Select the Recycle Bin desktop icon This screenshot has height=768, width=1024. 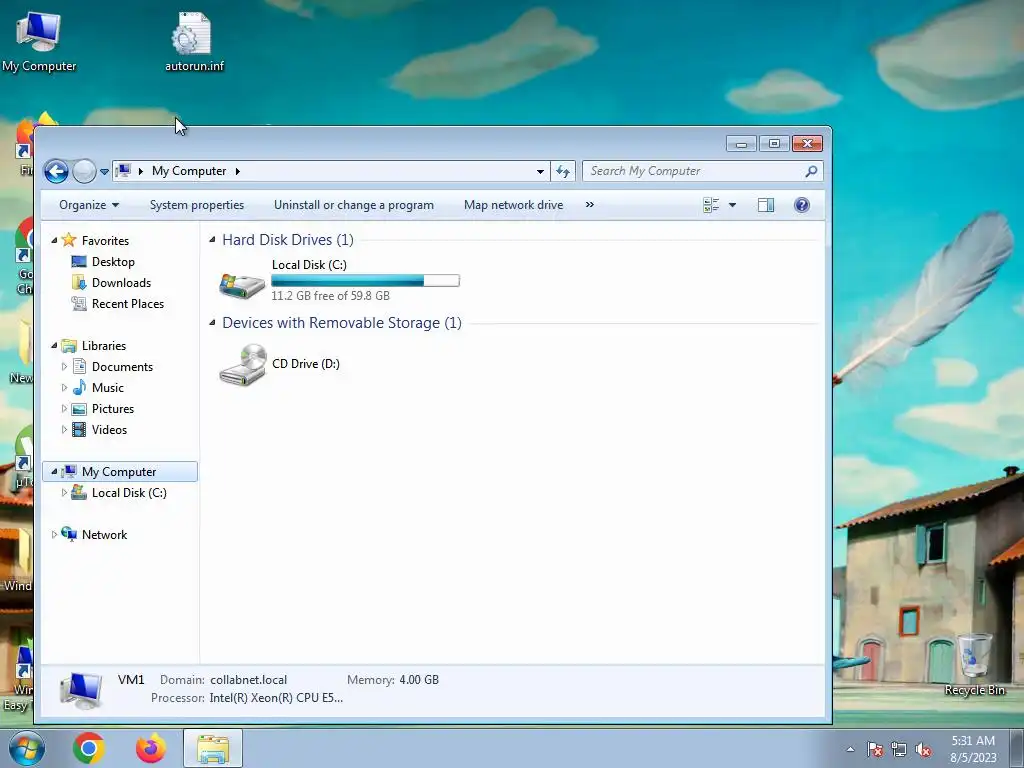coord(975,665)
